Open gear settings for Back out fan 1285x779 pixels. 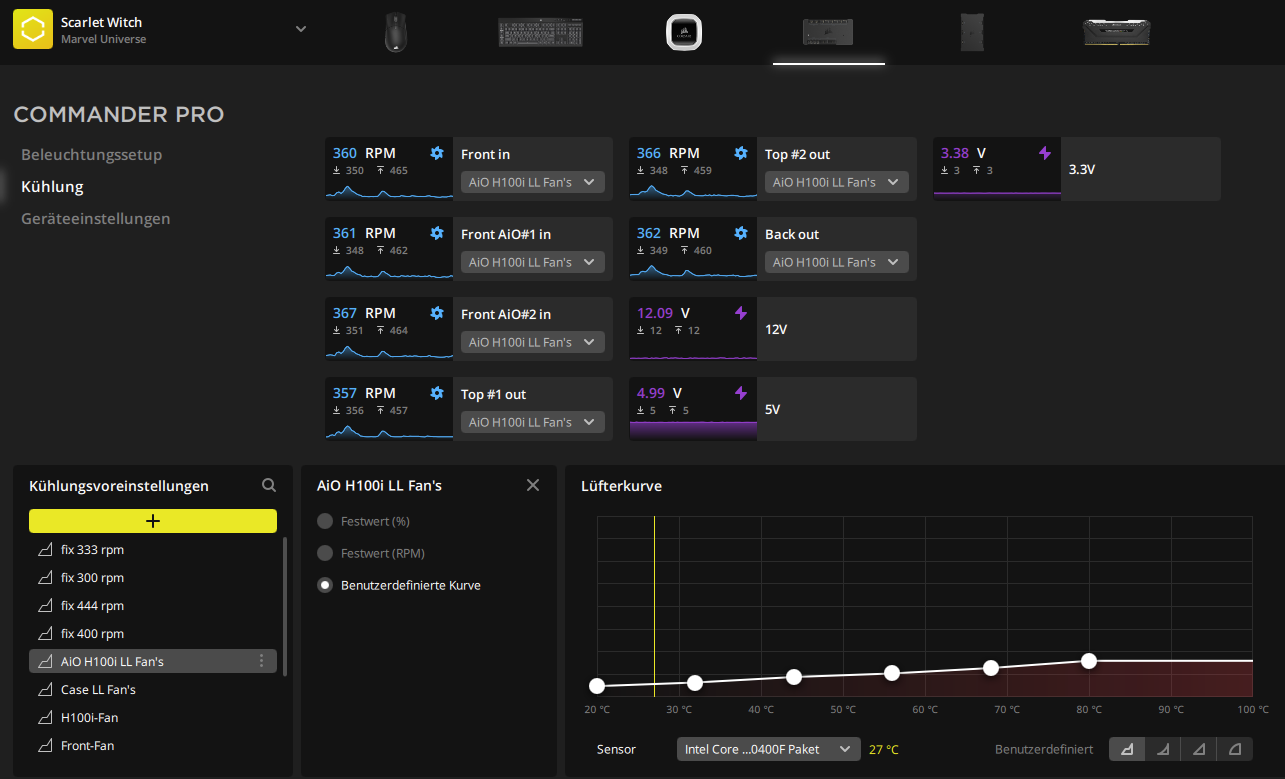740,233
